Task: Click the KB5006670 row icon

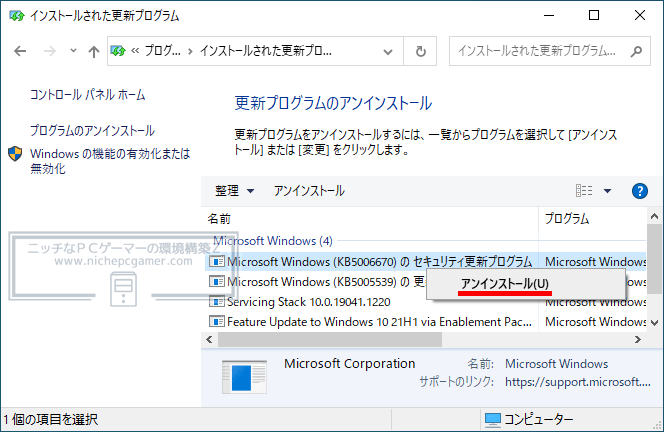Action: pos(217,262)
